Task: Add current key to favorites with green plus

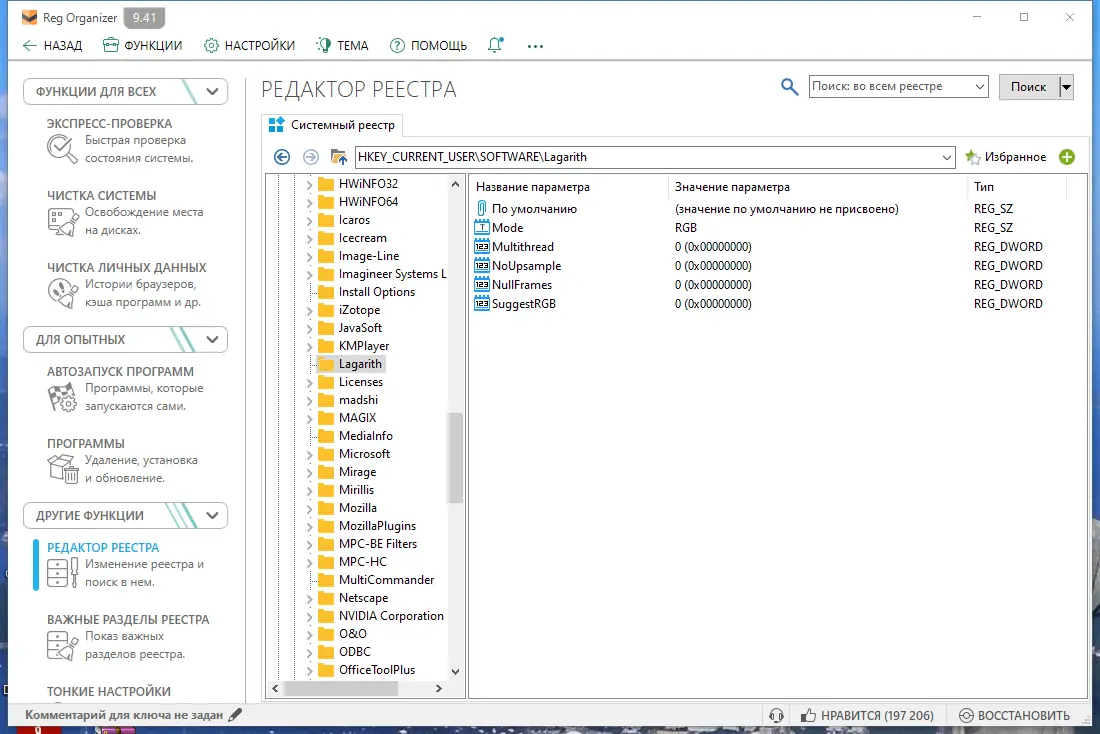Action: (1067, 157)
